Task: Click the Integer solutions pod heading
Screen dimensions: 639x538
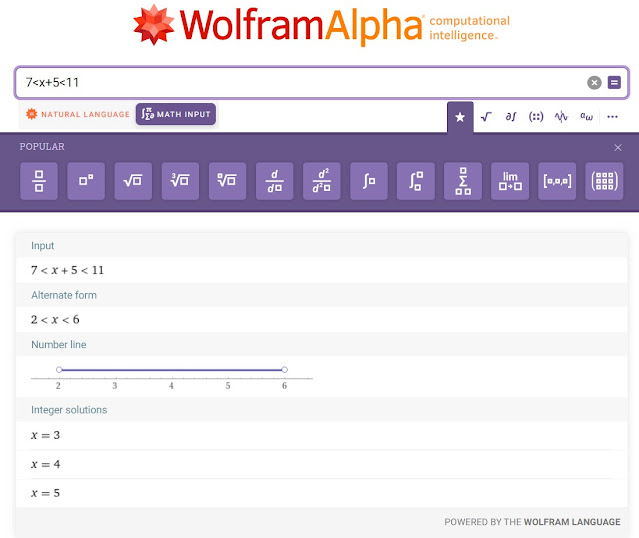Action: [69, 410]
